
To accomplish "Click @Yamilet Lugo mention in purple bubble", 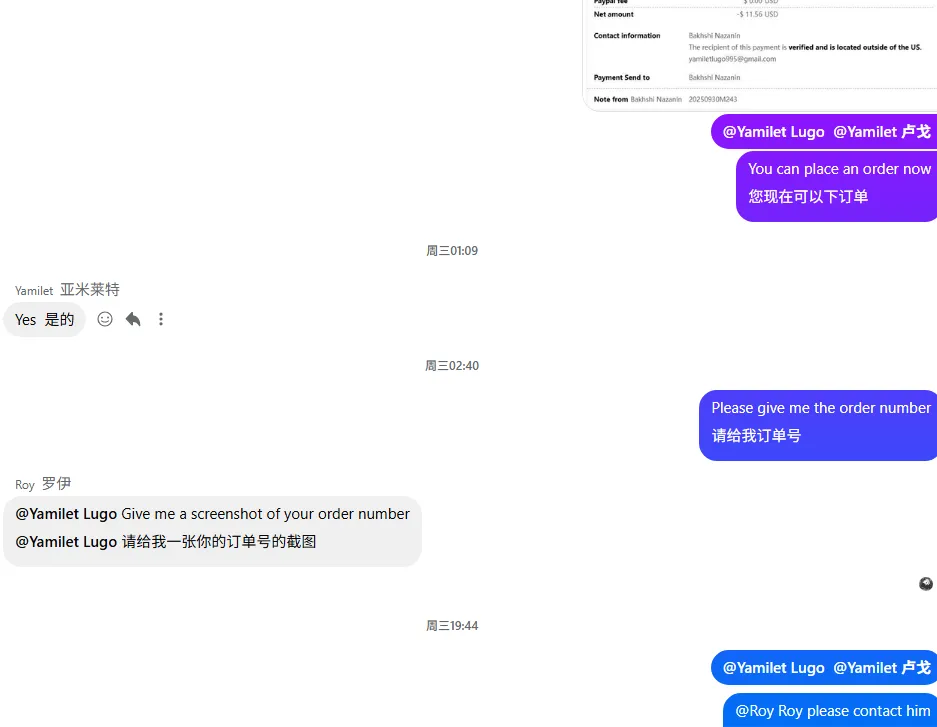I will 773,131.
